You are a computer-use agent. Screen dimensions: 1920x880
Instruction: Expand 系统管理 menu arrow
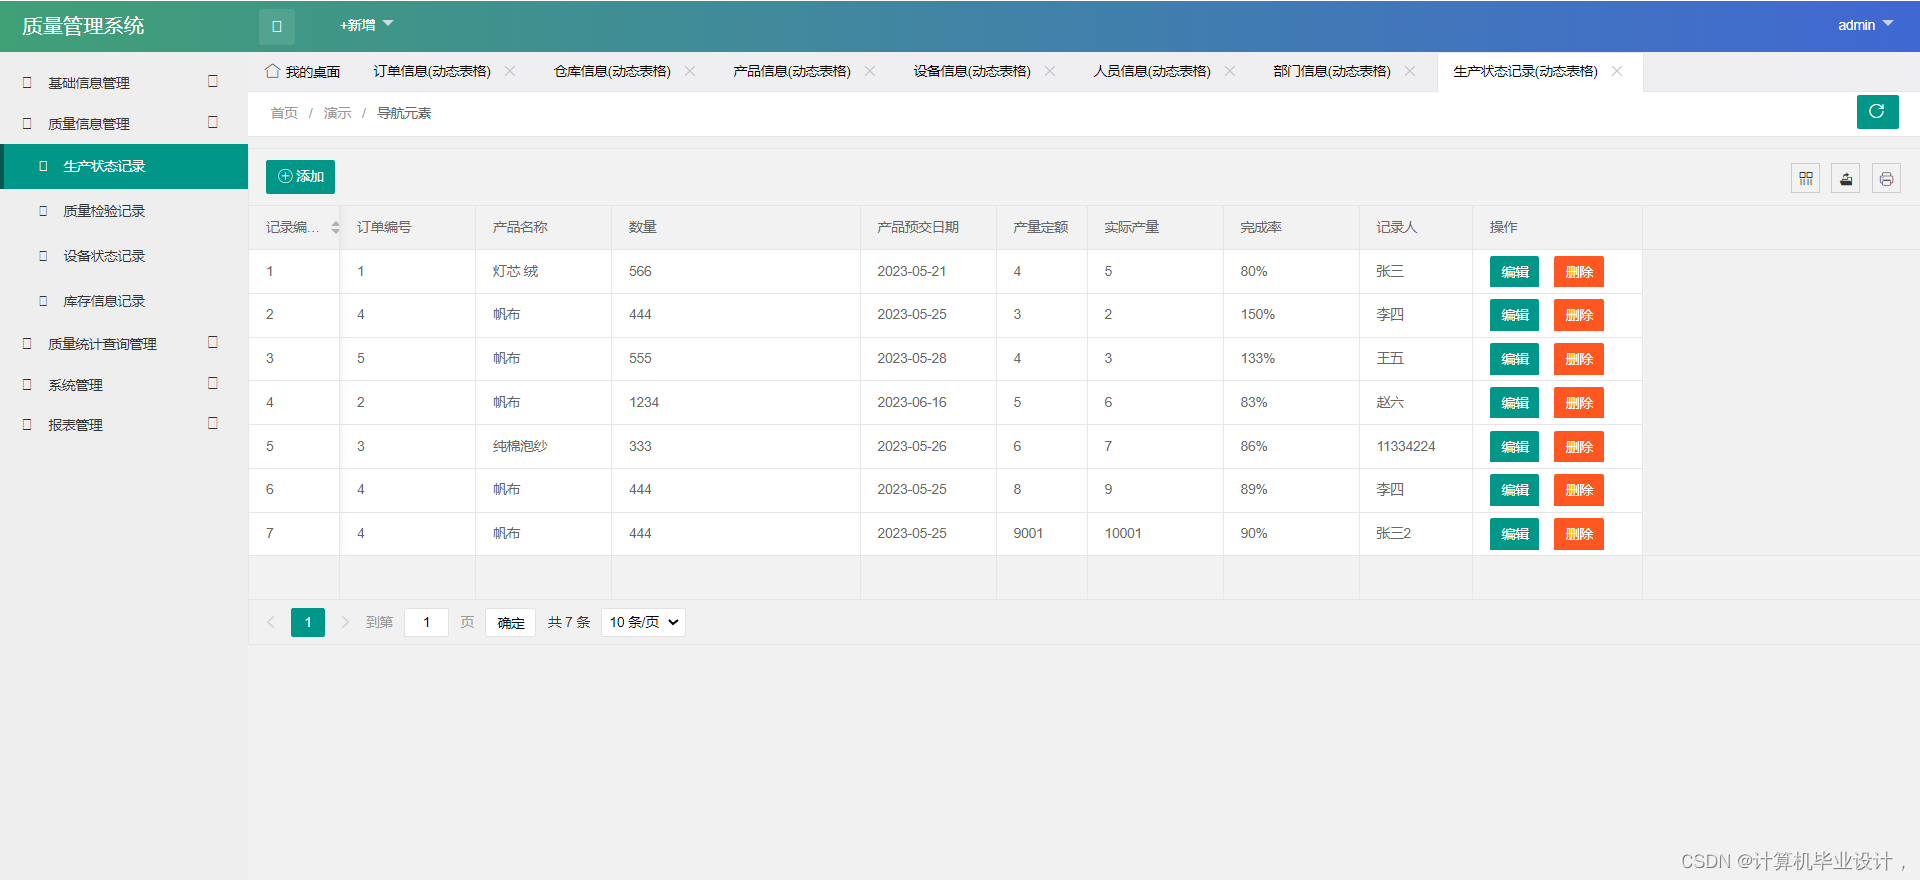click(213, 383)
